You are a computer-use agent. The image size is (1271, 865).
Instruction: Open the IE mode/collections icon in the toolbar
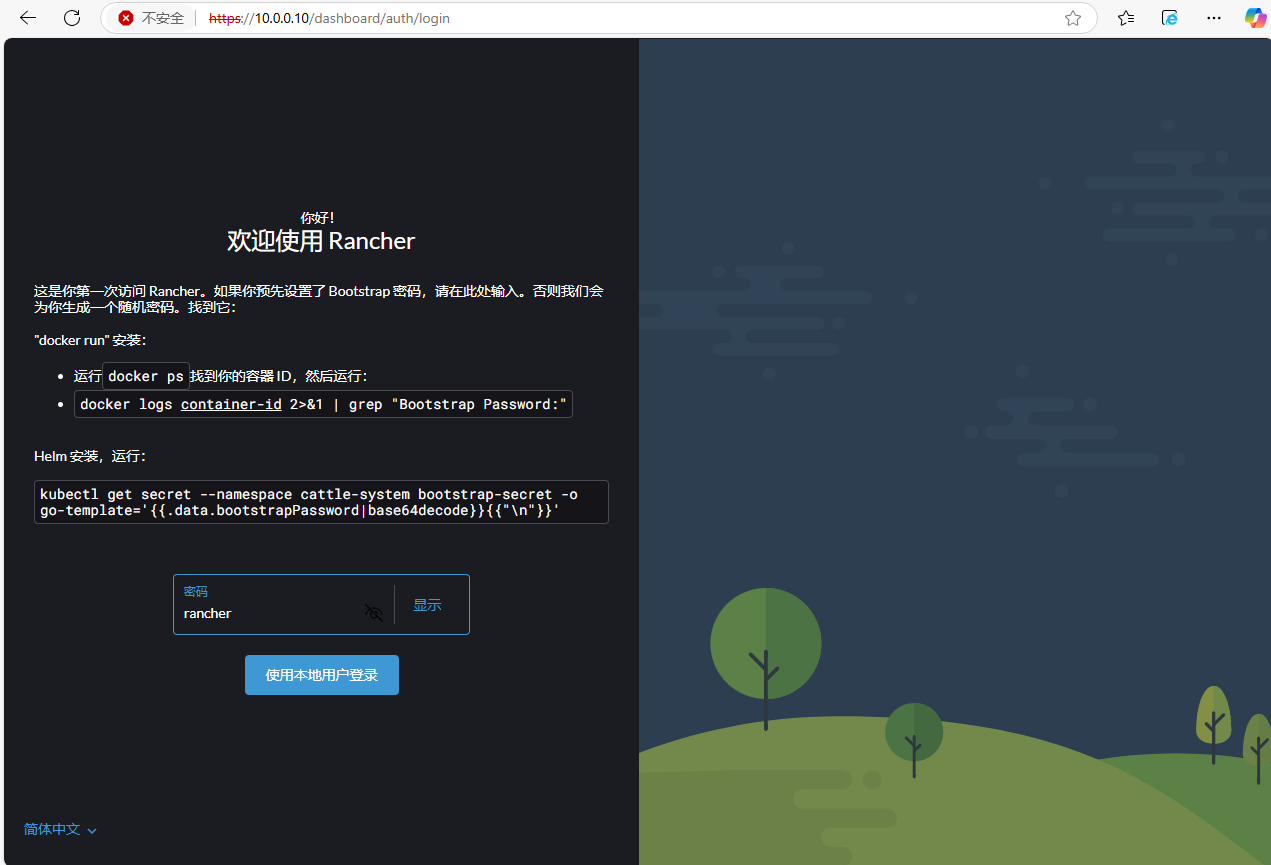pyautogui.click(x=1170, y=18)
